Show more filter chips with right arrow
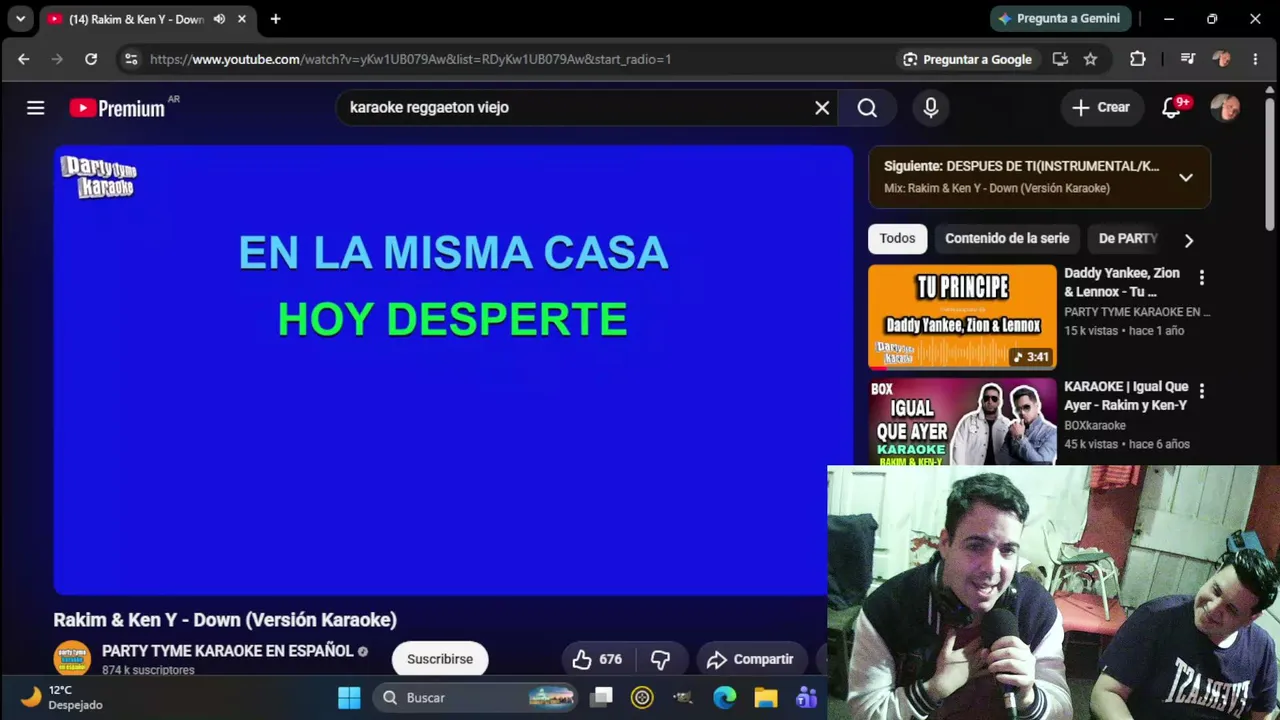 1188,240
